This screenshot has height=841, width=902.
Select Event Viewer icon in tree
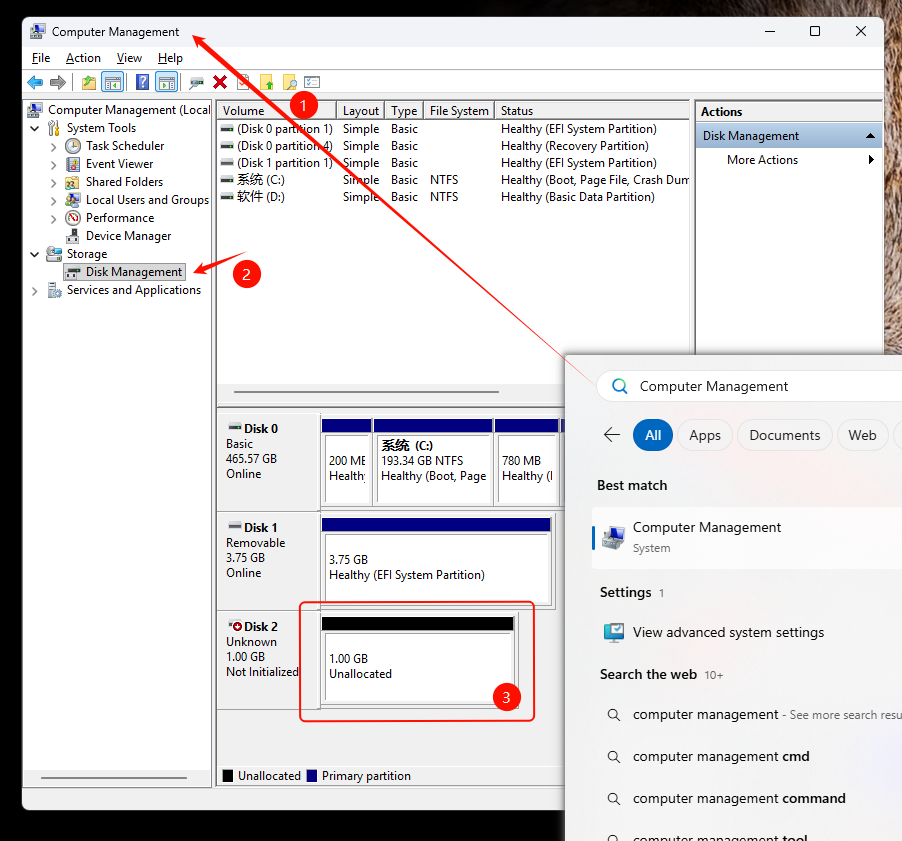pyautogui.click(x=72, y=165)
